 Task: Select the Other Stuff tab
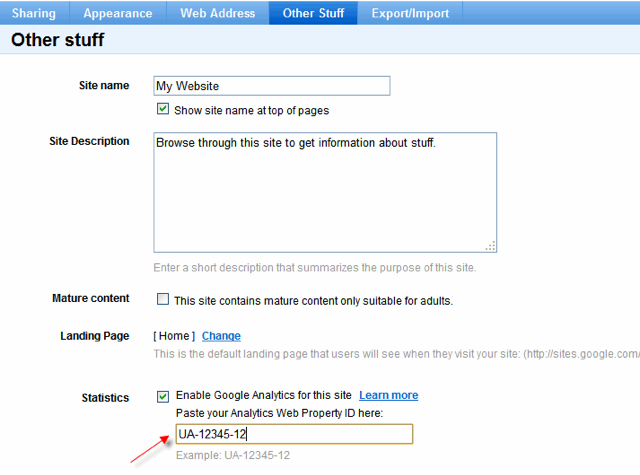coord(313,13)
